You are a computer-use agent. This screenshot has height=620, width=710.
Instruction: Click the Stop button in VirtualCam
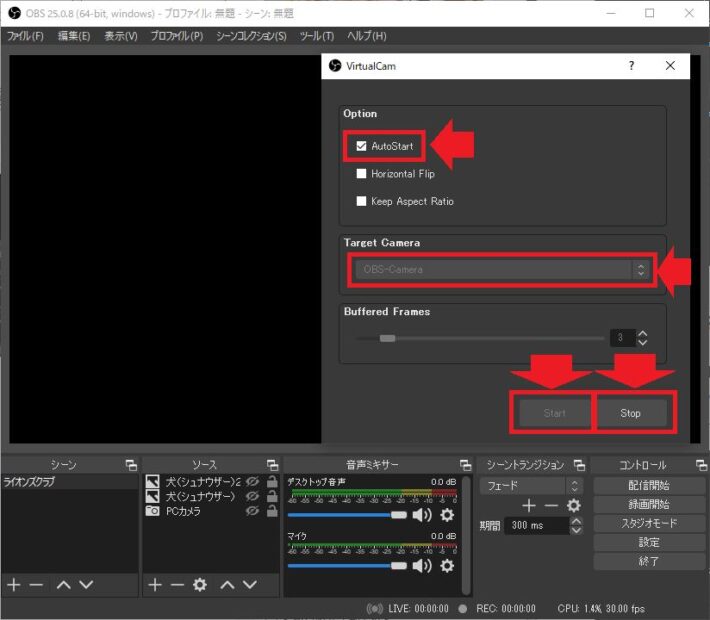631,413
